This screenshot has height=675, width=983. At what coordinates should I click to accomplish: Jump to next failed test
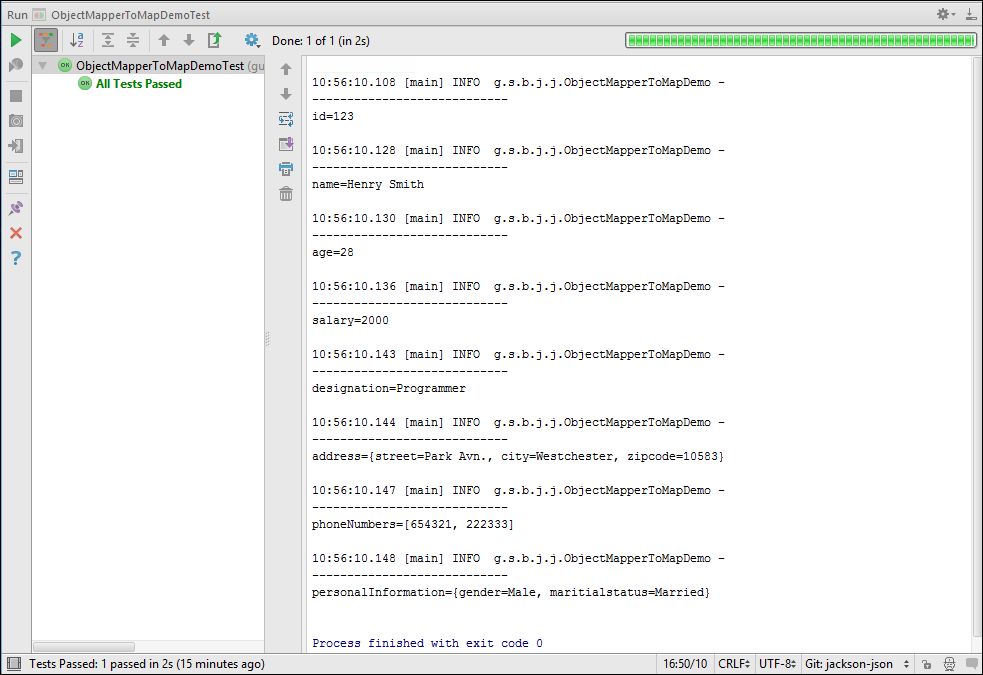click(189, 40)
